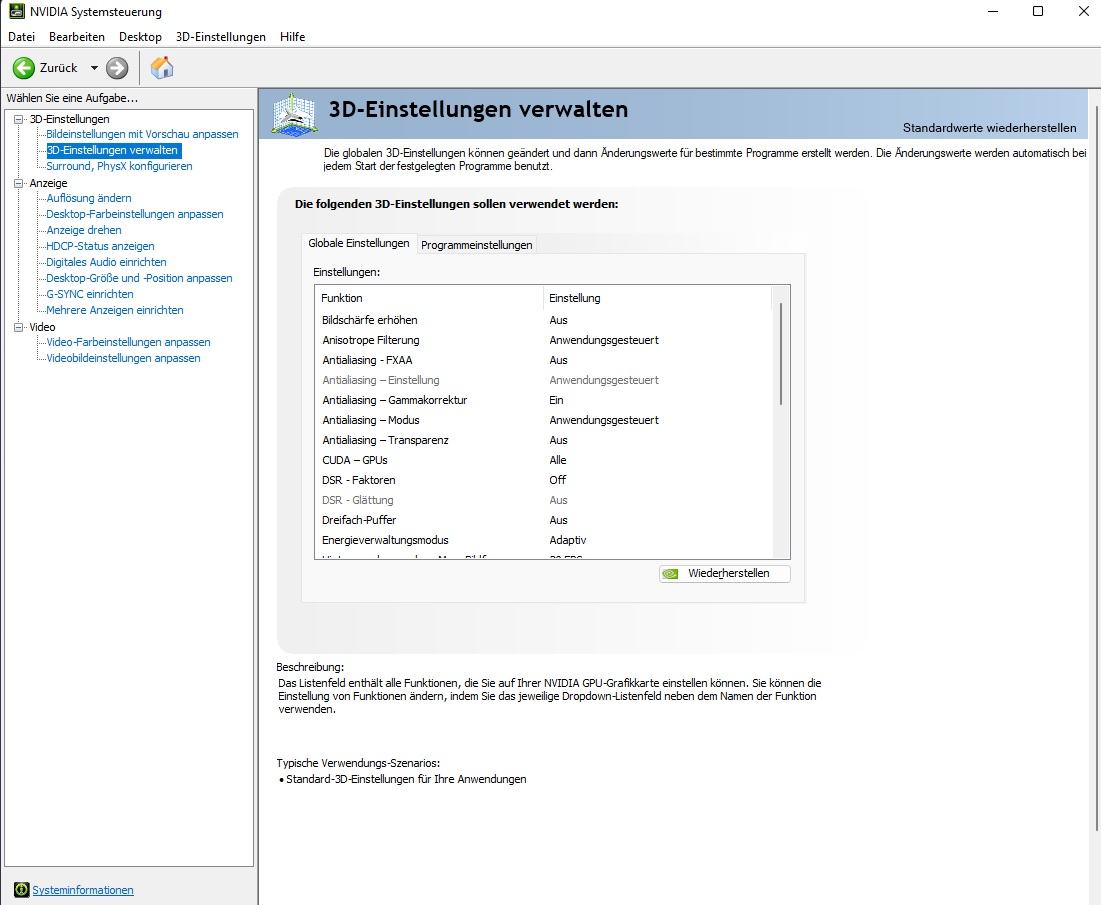
Task: Switch to the Programmeinstellungen tab
Action: 477,245
